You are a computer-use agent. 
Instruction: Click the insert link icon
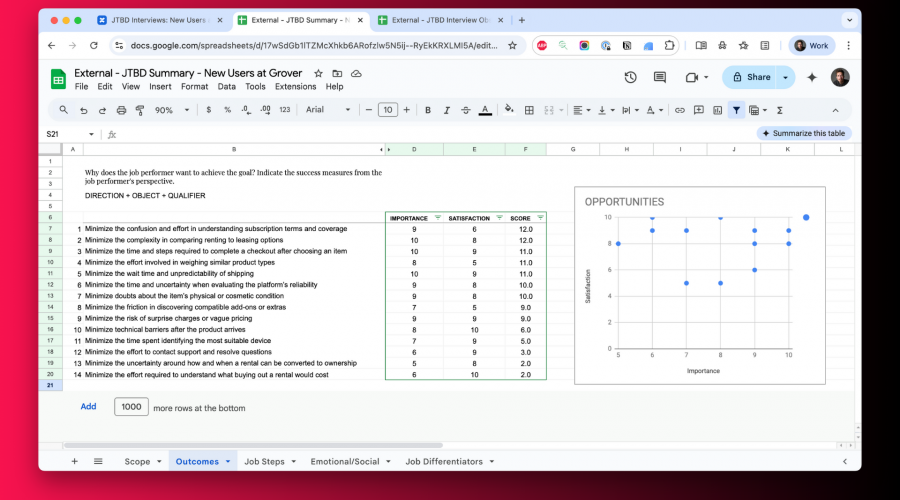tap(680, 110)
